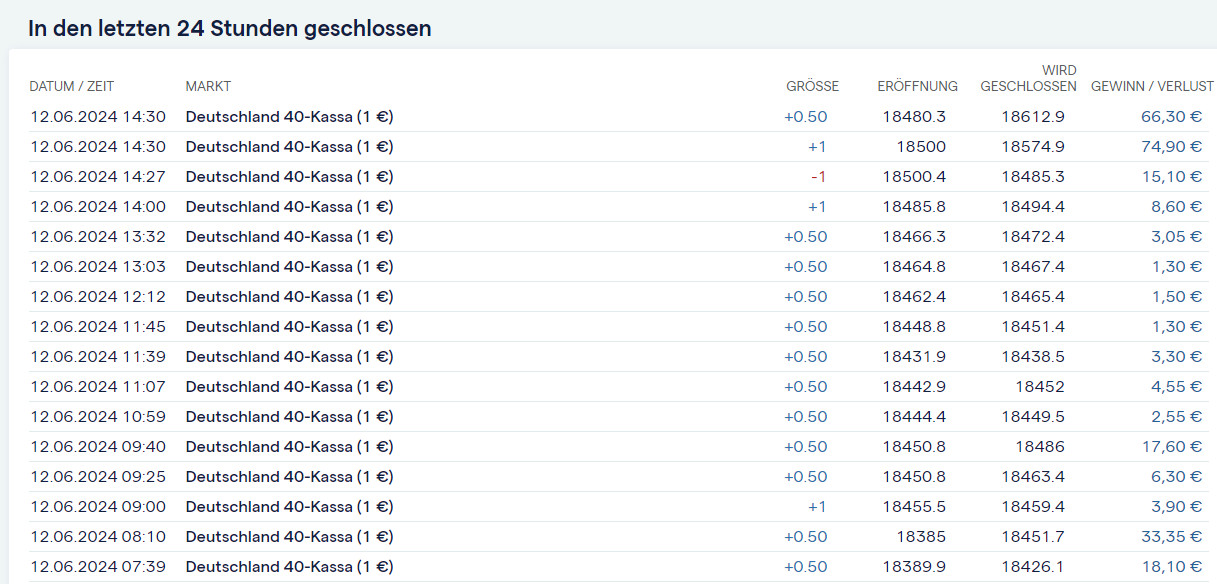Click the 66,30 € profit value

point(1171,117)
